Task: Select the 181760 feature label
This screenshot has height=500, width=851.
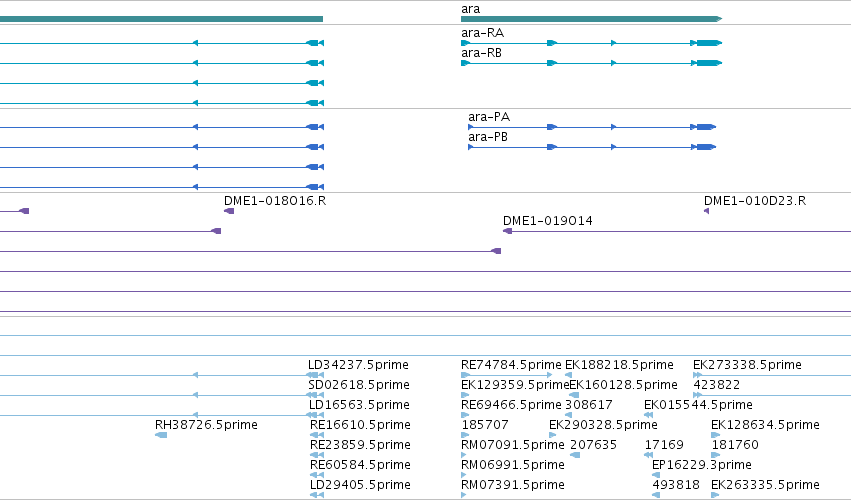Action: click(735, 445)
